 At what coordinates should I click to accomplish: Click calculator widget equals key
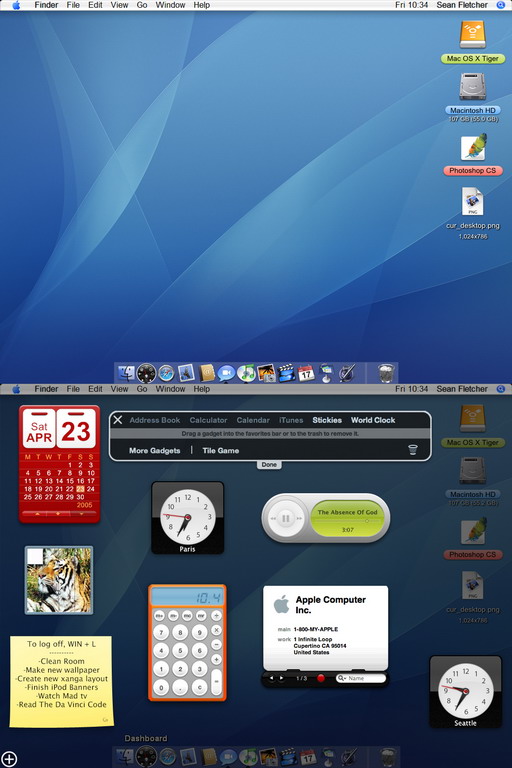tap(216, 681)
